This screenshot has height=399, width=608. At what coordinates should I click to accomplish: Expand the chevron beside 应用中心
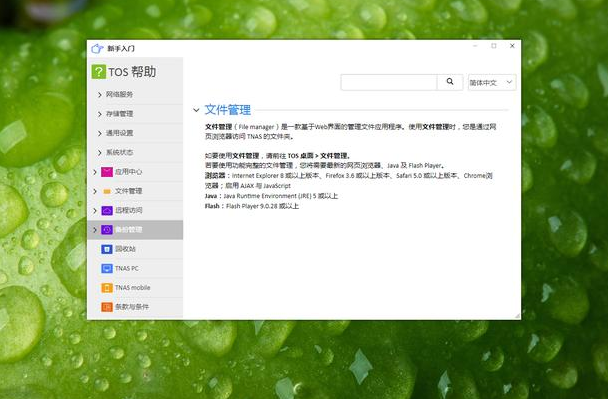[x=95, y=172]
